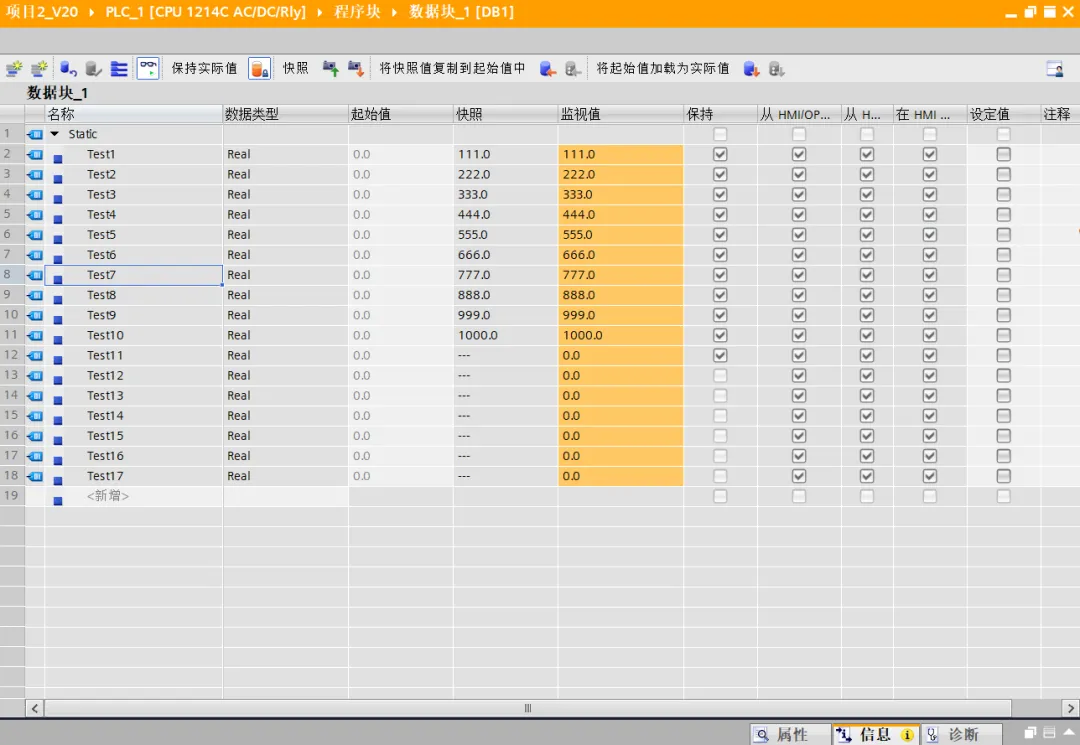Viewport: 1080px width, 745px height.
Task: Open the 信息 tab
Action: coord(875,735)
